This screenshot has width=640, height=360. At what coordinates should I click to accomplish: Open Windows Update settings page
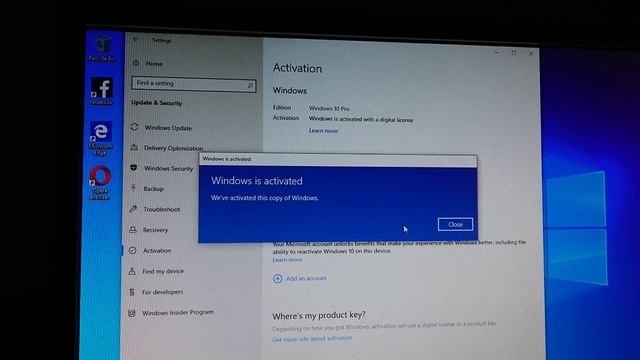point(168,128)
